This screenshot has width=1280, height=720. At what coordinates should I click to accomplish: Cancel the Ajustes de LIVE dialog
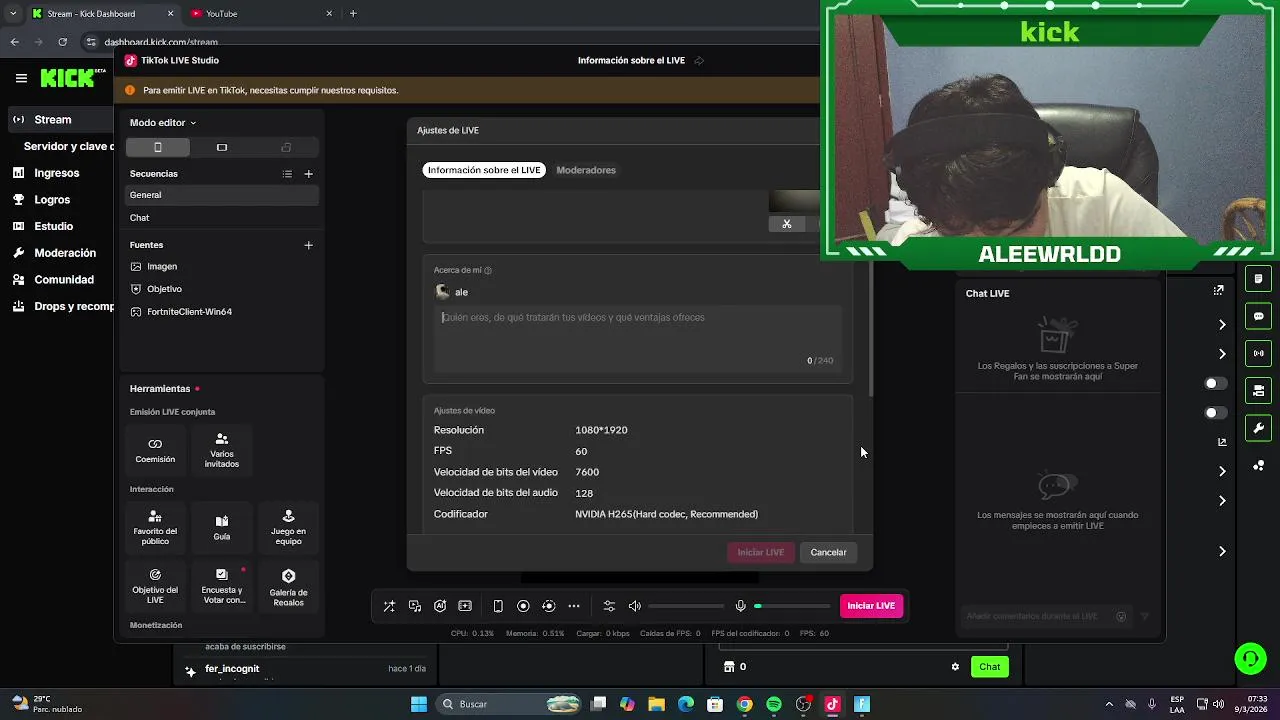pos(828,552)
